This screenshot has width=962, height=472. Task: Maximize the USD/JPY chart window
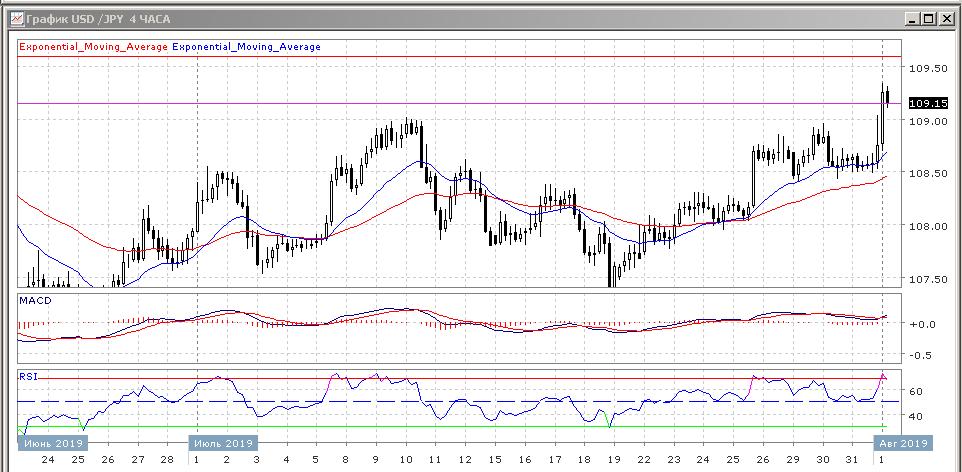(929, 19)
